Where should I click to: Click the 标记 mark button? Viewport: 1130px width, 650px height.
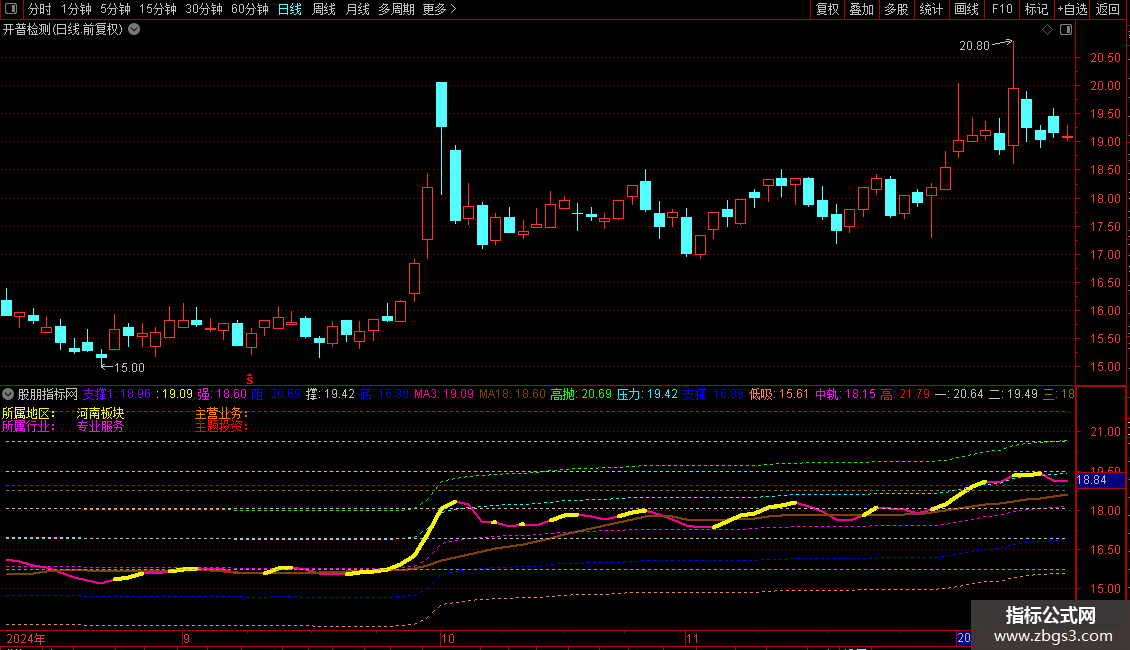(x=1036, y=9)
